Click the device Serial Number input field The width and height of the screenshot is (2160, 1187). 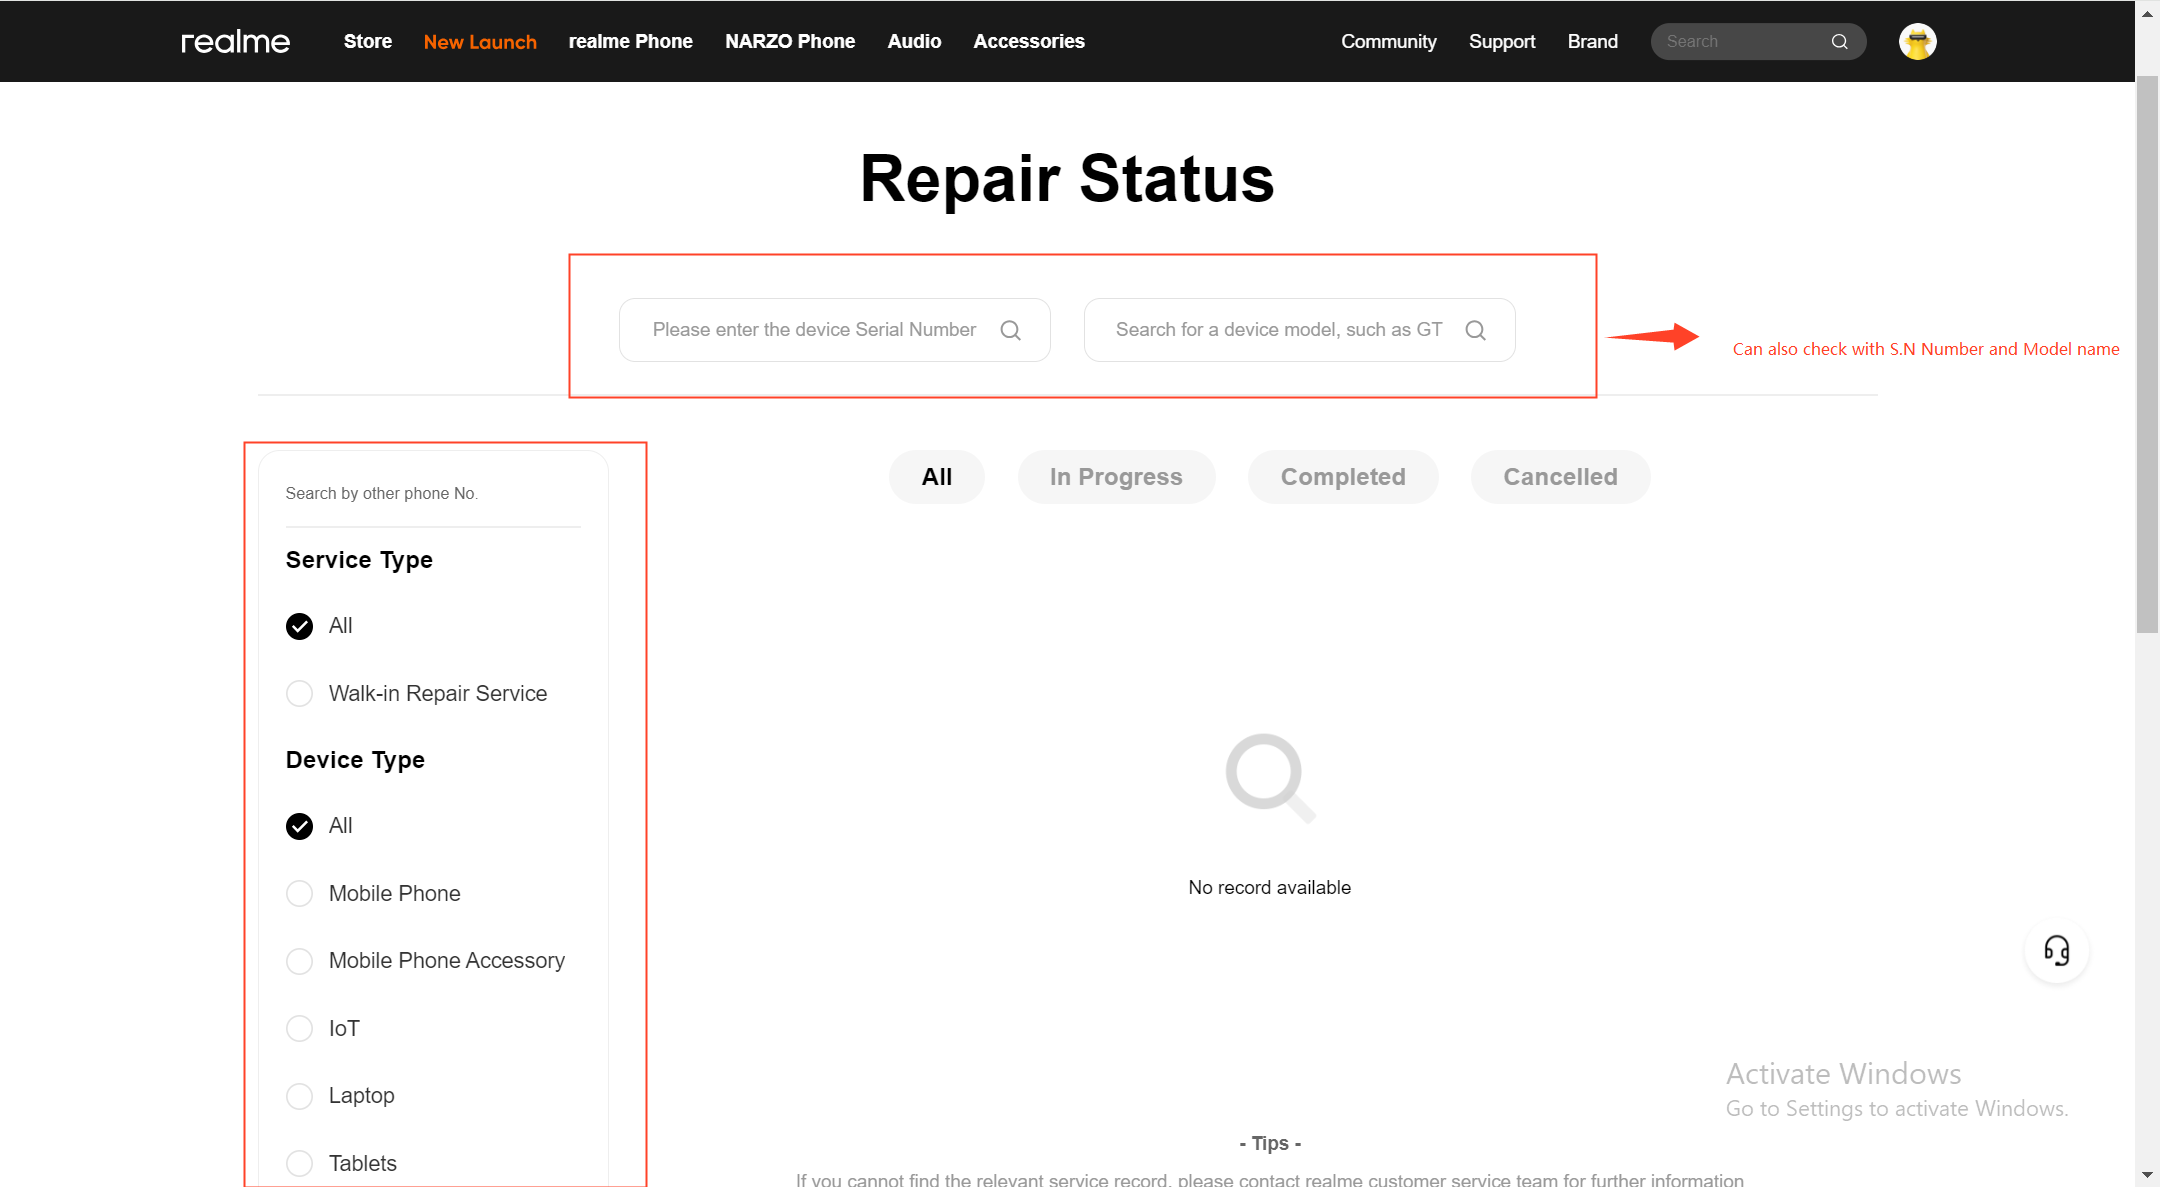click(814, 330)
